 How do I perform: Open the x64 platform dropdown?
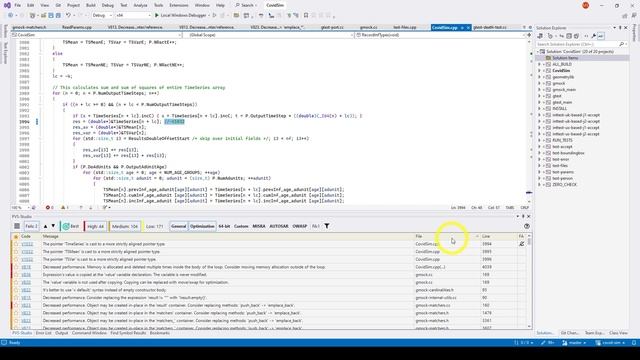pyautogui.click(x=133, y=16)
